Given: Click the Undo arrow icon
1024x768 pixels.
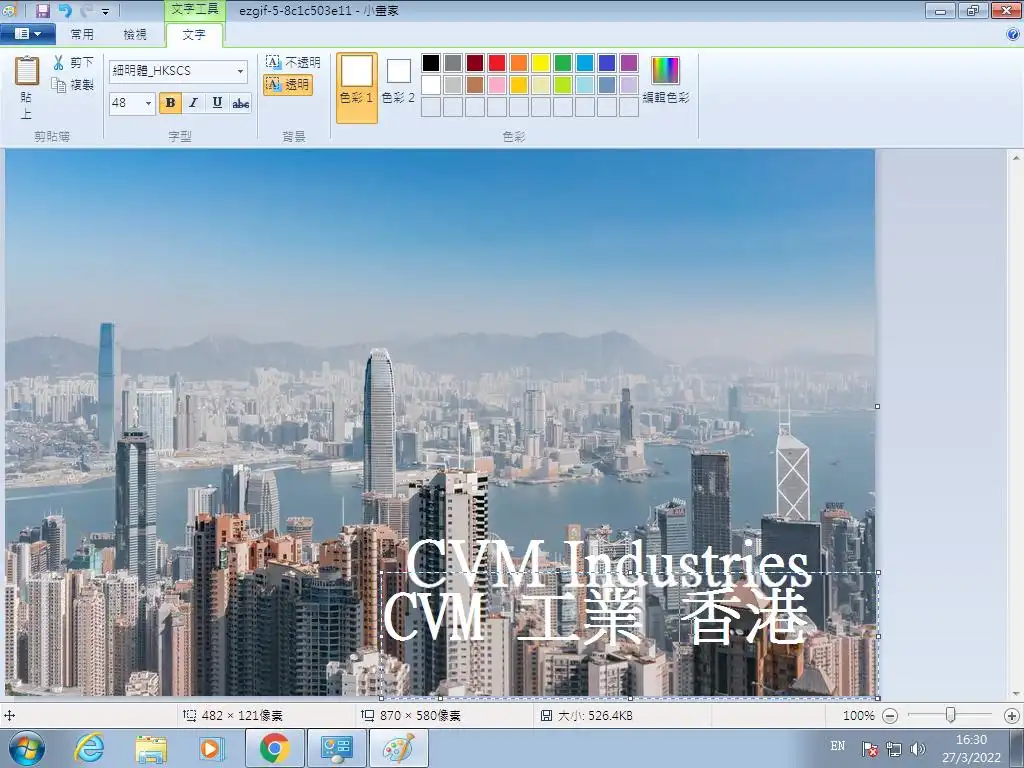Looking at the screenshot, I should point(65,10).
